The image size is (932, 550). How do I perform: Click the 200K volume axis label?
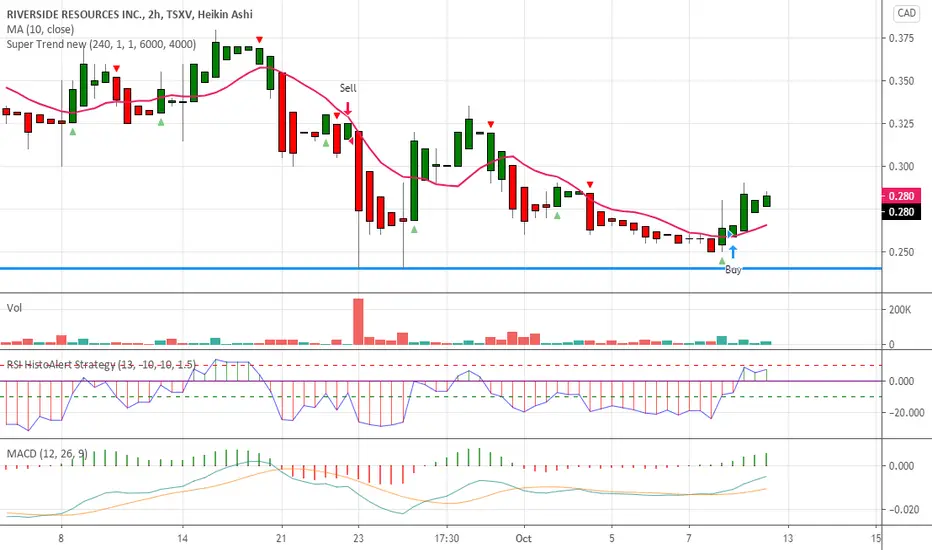point(900,310)
